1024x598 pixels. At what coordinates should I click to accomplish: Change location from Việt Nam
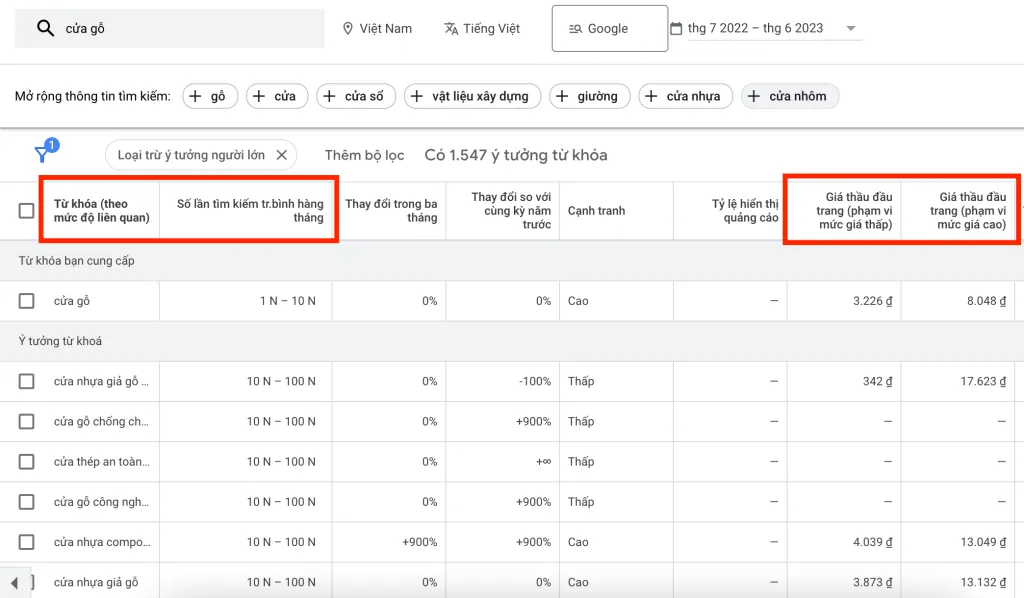click(377, 29)
